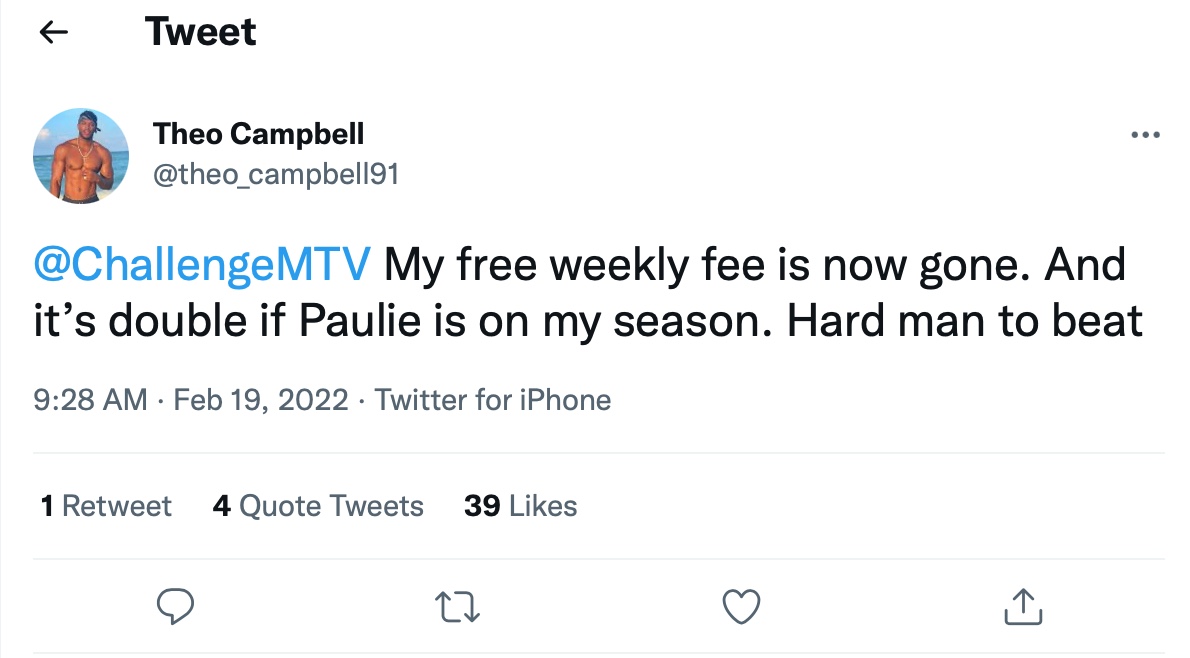Image resolution: width=1190 pixels, height=658 pixels.
Task: Click the Theo Campbell display name
Action: coord(258,133)
